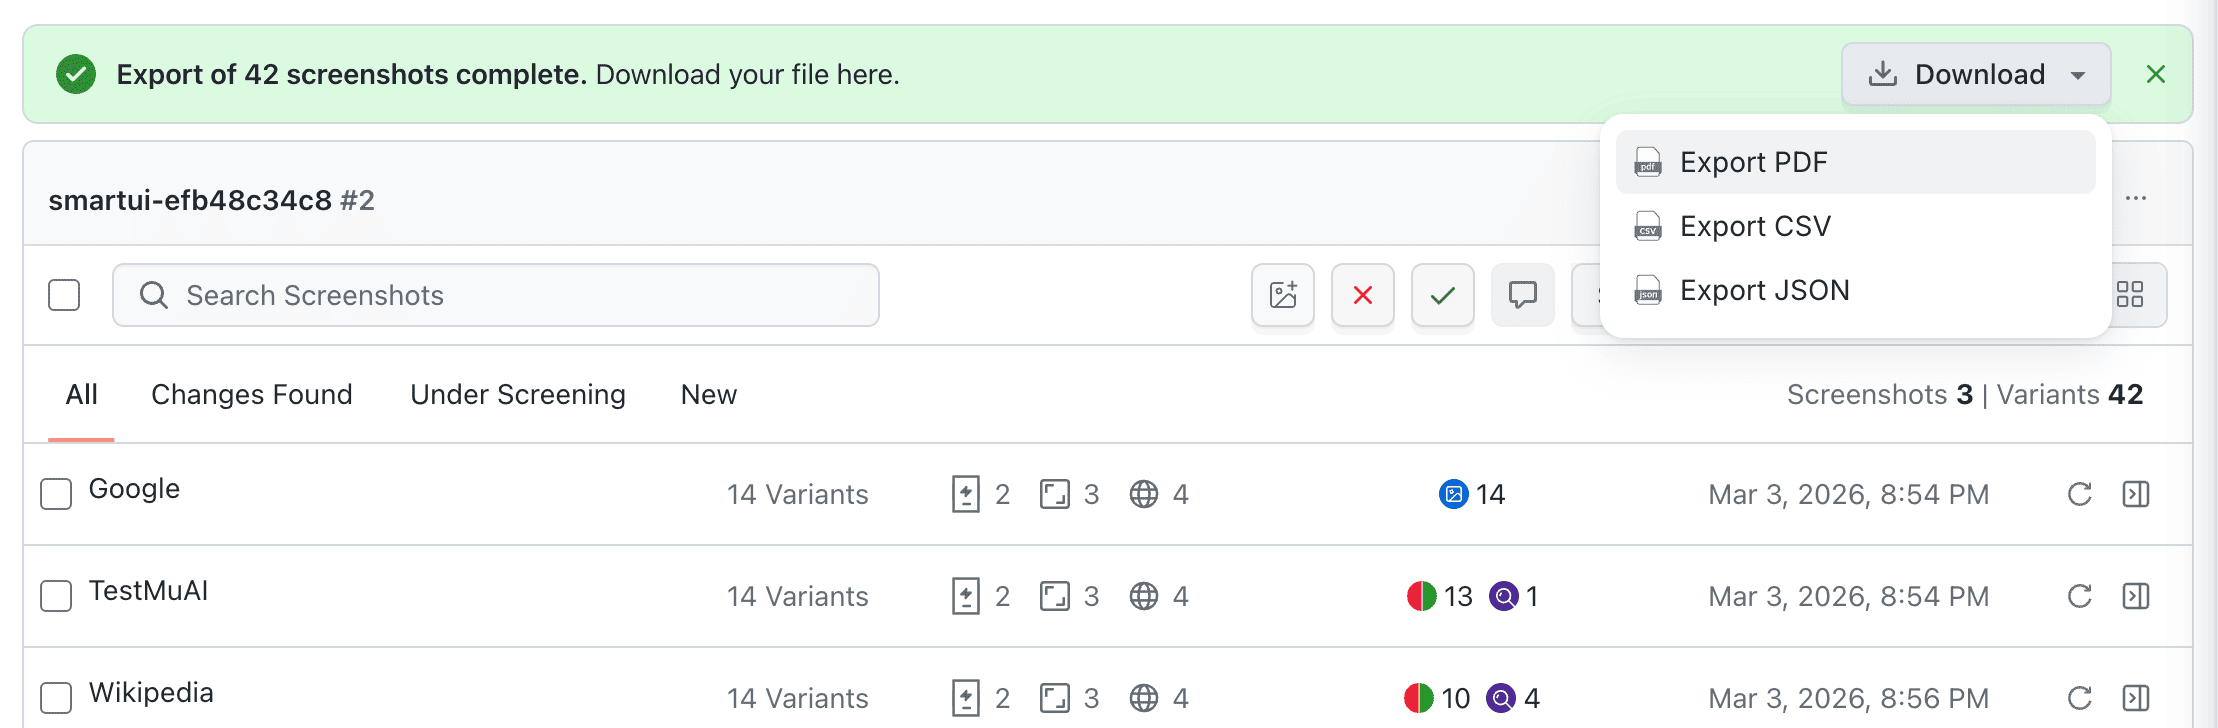Open the side panel icon for Wikipedia
This screenshot has height=728, width=2218.
[2138, 697]
